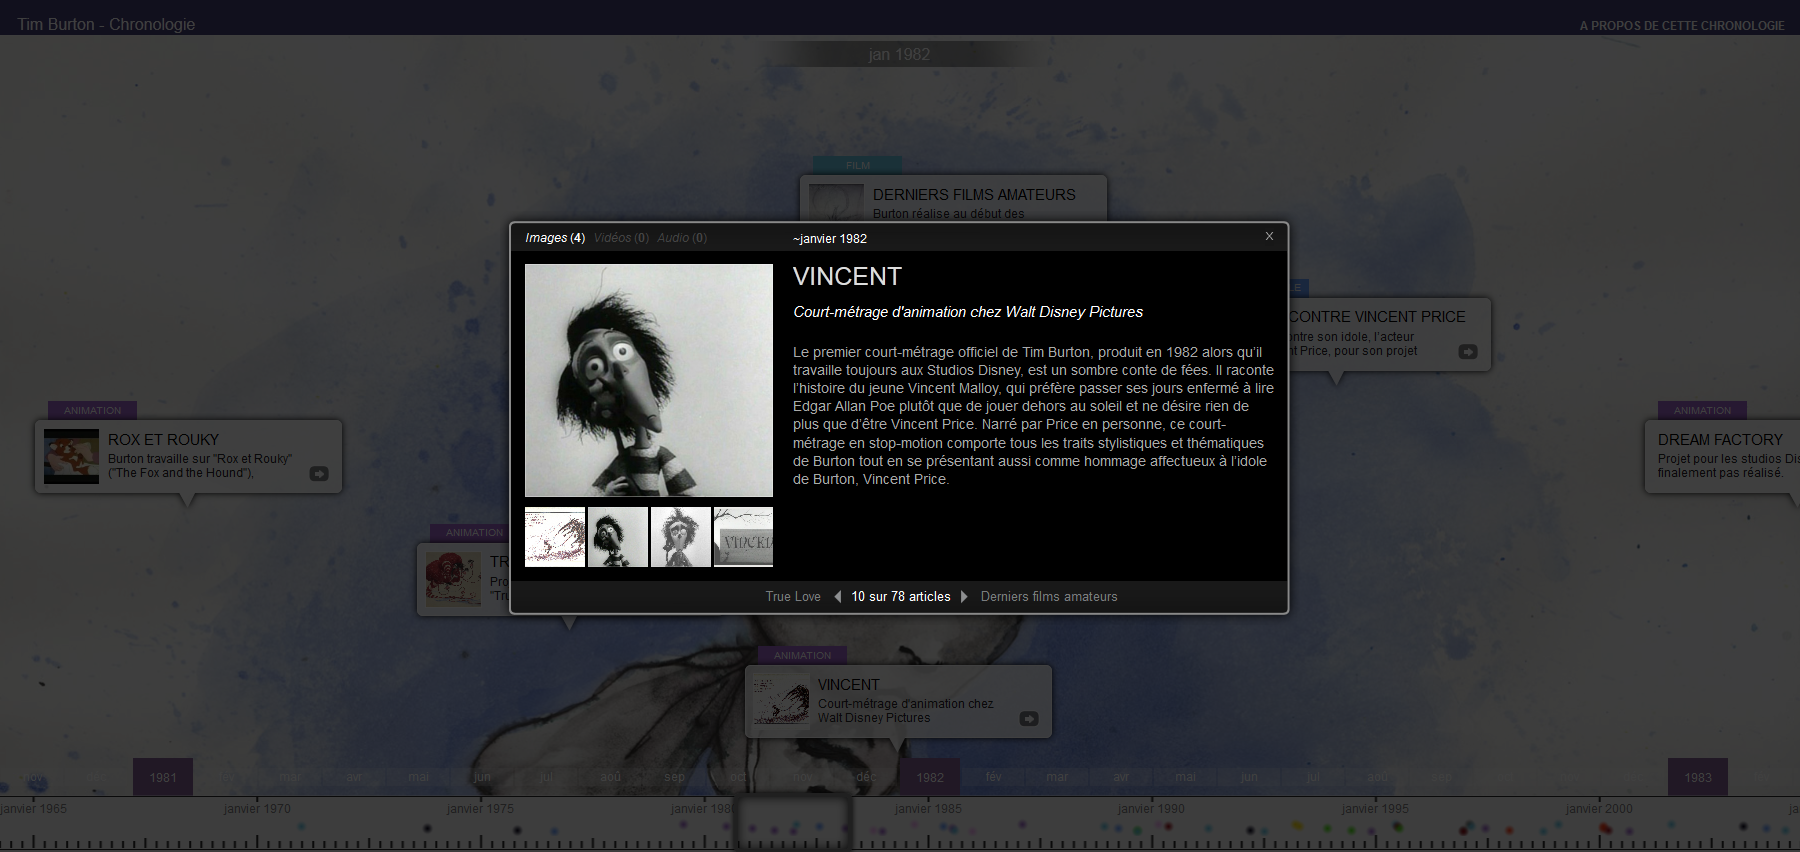Switch to Vidéos (0) tab

pyautogui.click(x=621, y=238)
